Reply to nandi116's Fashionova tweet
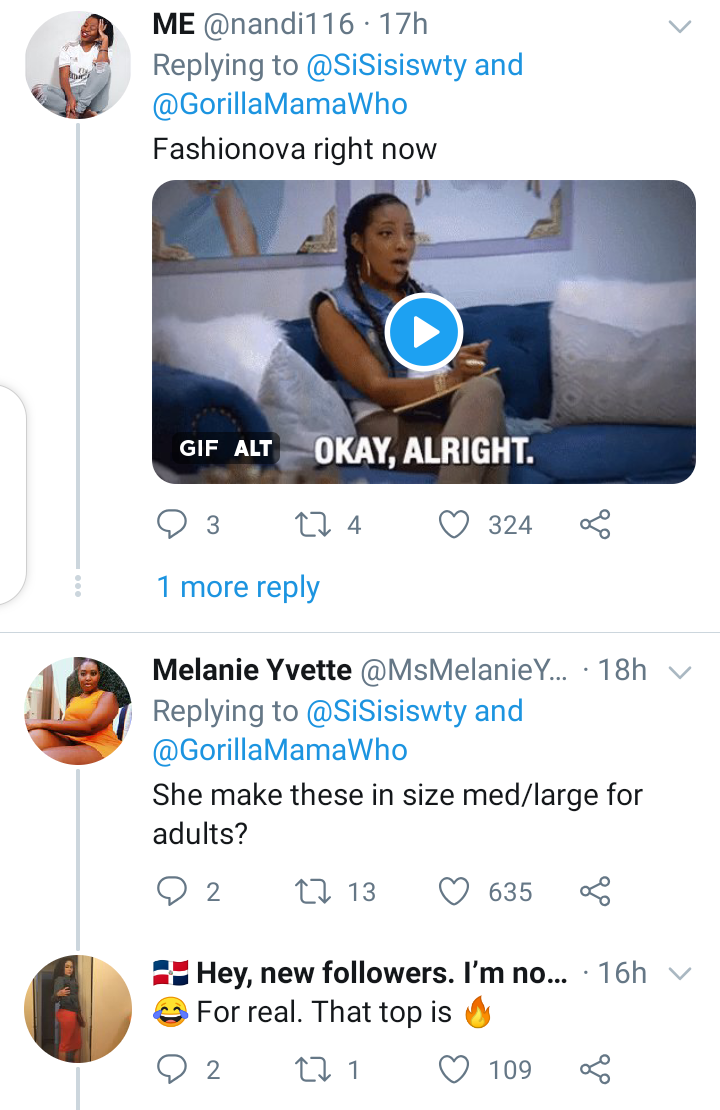The width and height of the screenshot is (720, 1110). click(x=173, y=524)
